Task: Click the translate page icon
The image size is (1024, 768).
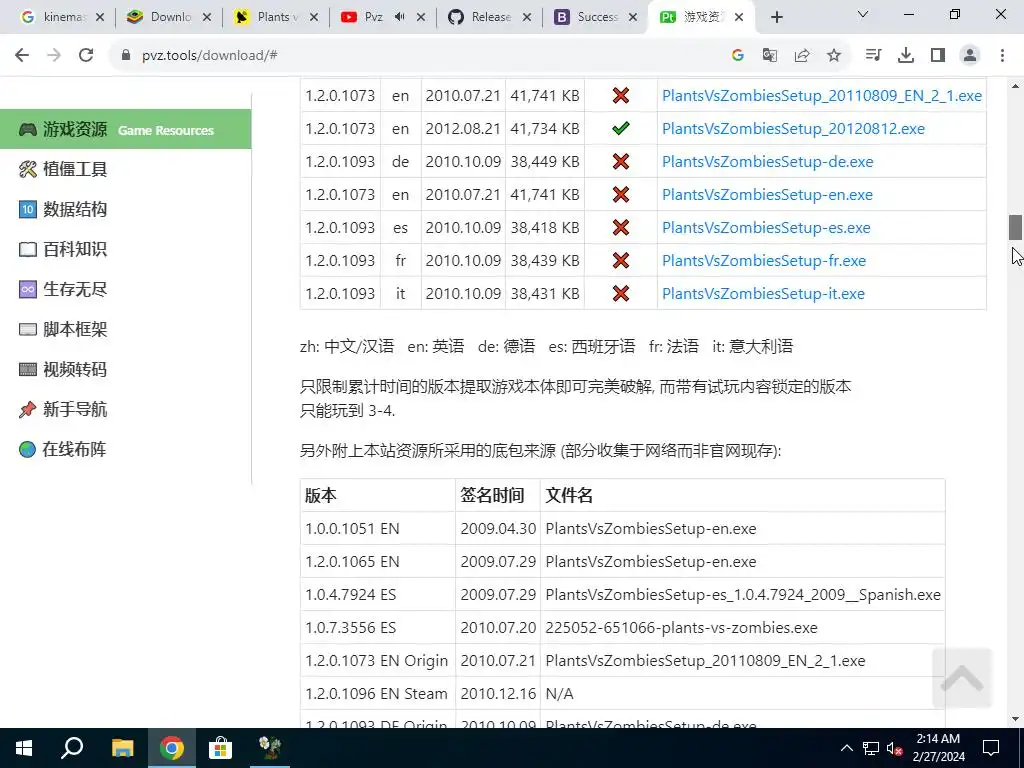Action: click(x=770, y=56)
